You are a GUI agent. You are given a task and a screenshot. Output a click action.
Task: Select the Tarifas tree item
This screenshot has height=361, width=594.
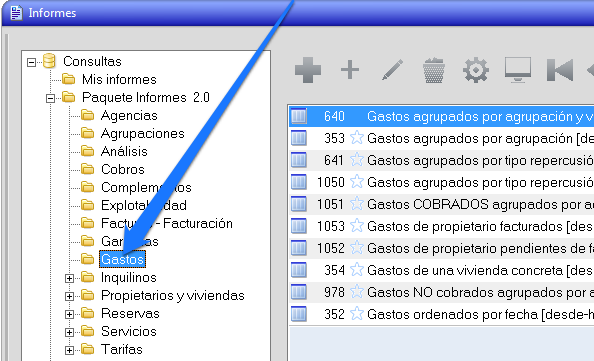pos(122,349)
